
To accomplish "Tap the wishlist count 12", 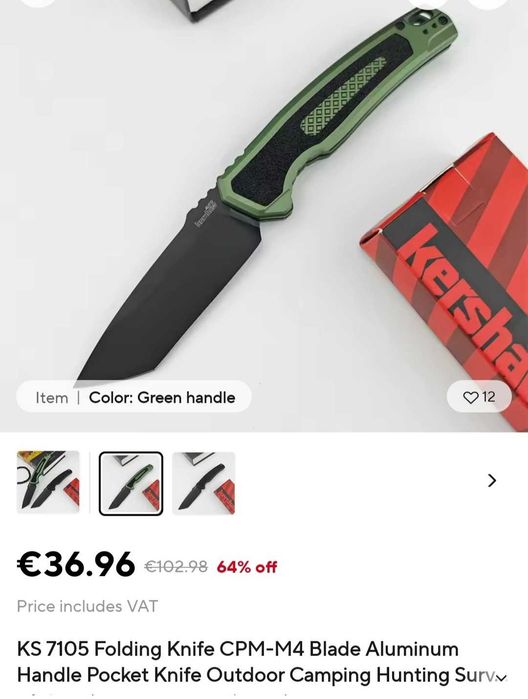I will (x=488, y=397).
